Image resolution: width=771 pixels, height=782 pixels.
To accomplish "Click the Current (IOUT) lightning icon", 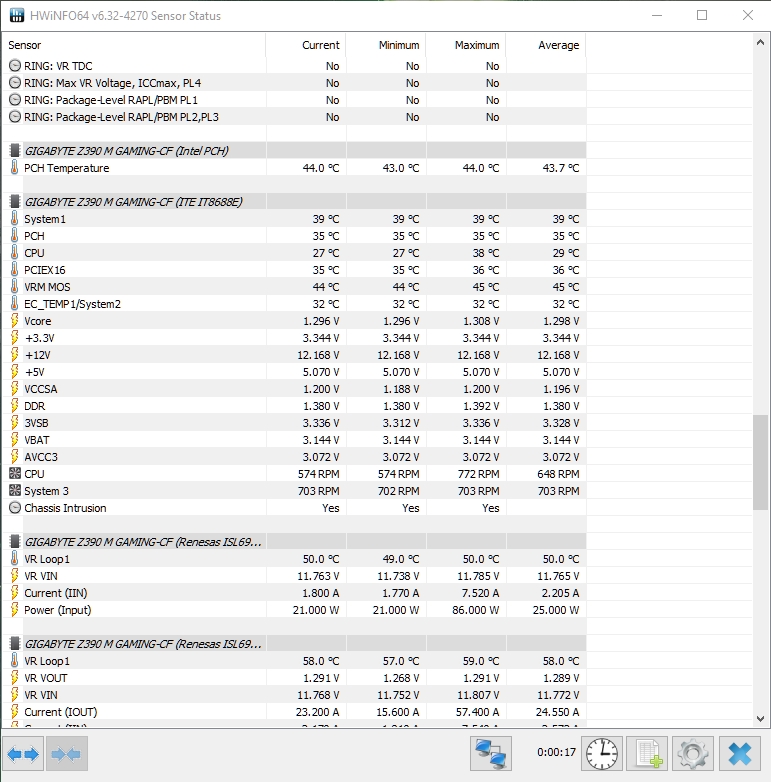I will point(15,712).
